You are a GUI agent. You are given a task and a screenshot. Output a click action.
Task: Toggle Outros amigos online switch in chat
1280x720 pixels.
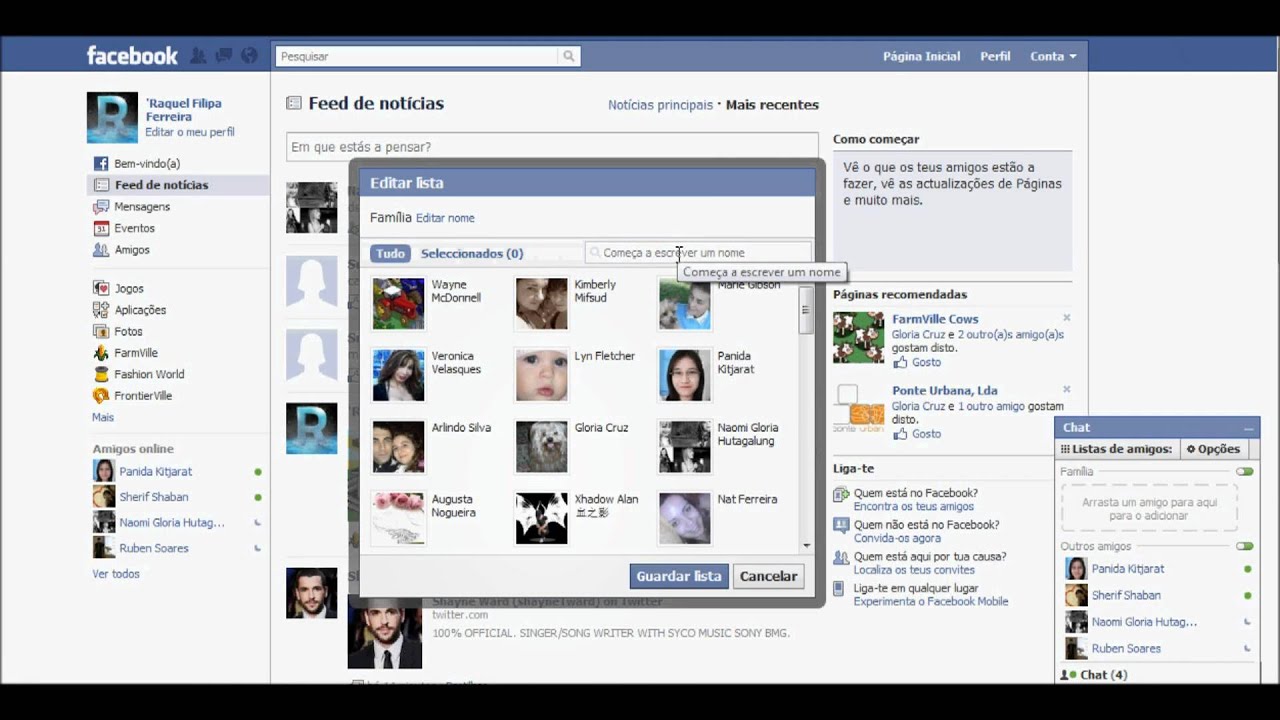(1244, 546)
